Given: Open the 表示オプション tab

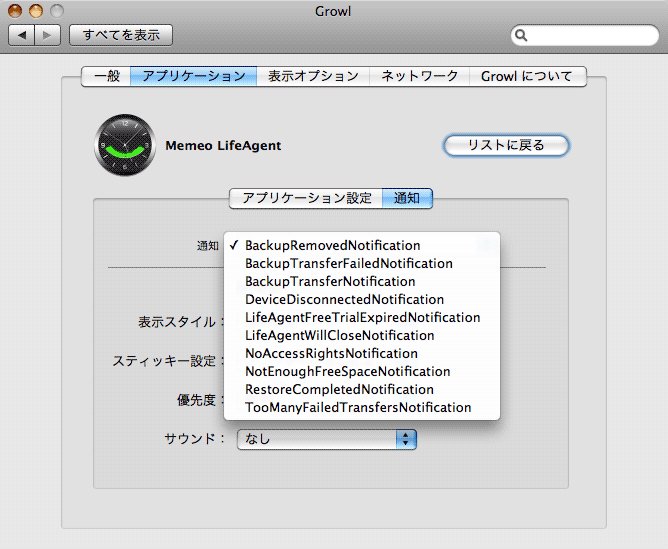Looking at the screenshot, I should tap(313, 76).
